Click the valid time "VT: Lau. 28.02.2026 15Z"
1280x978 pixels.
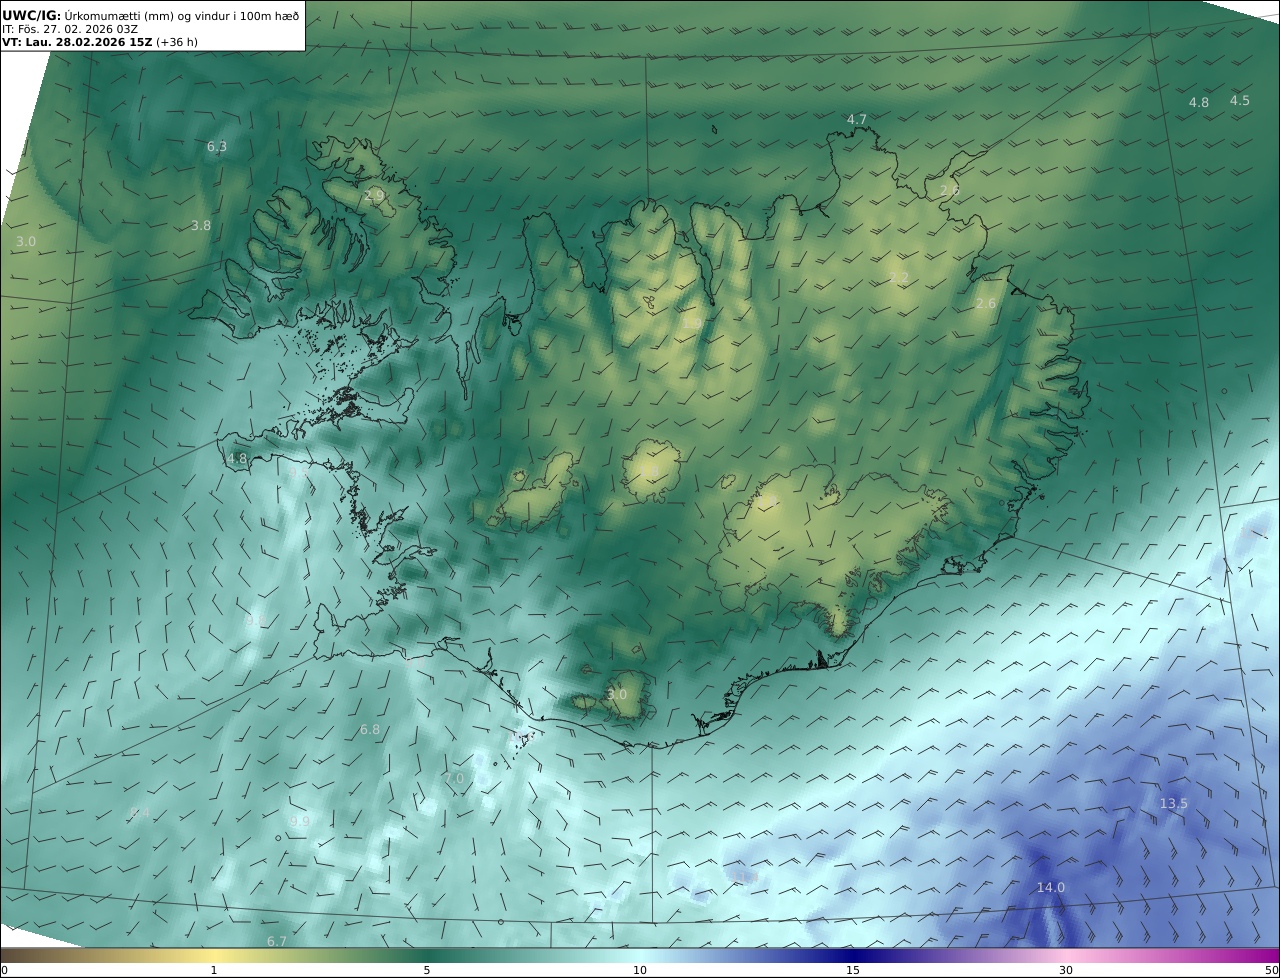point(77,42)
